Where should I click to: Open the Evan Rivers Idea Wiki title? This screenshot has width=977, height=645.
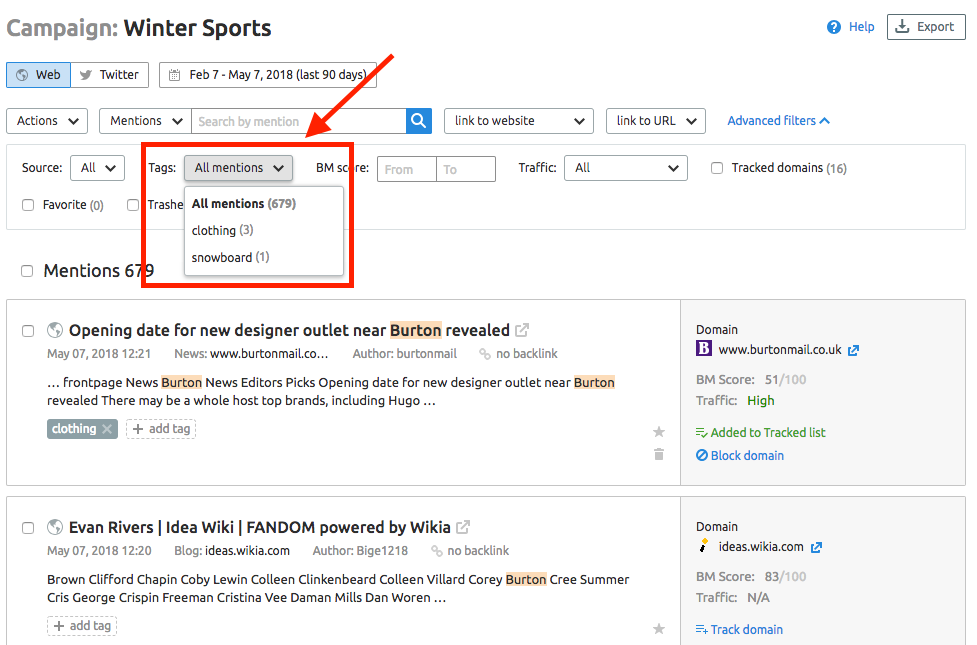click(x=260, y=528)
